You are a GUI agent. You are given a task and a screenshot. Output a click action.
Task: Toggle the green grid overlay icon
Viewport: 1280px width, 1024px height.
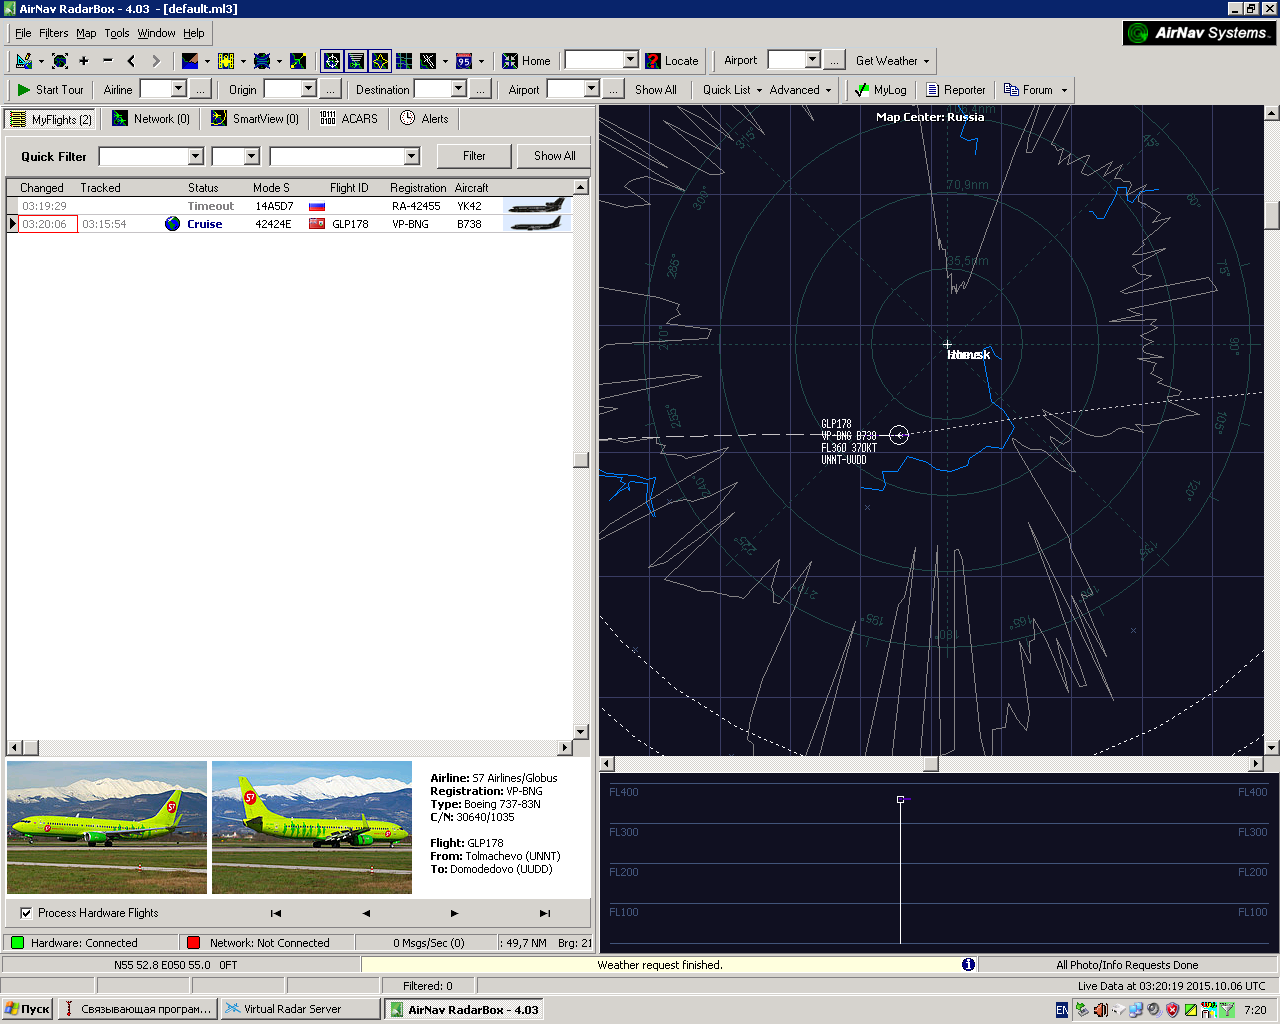click(404, 61)
